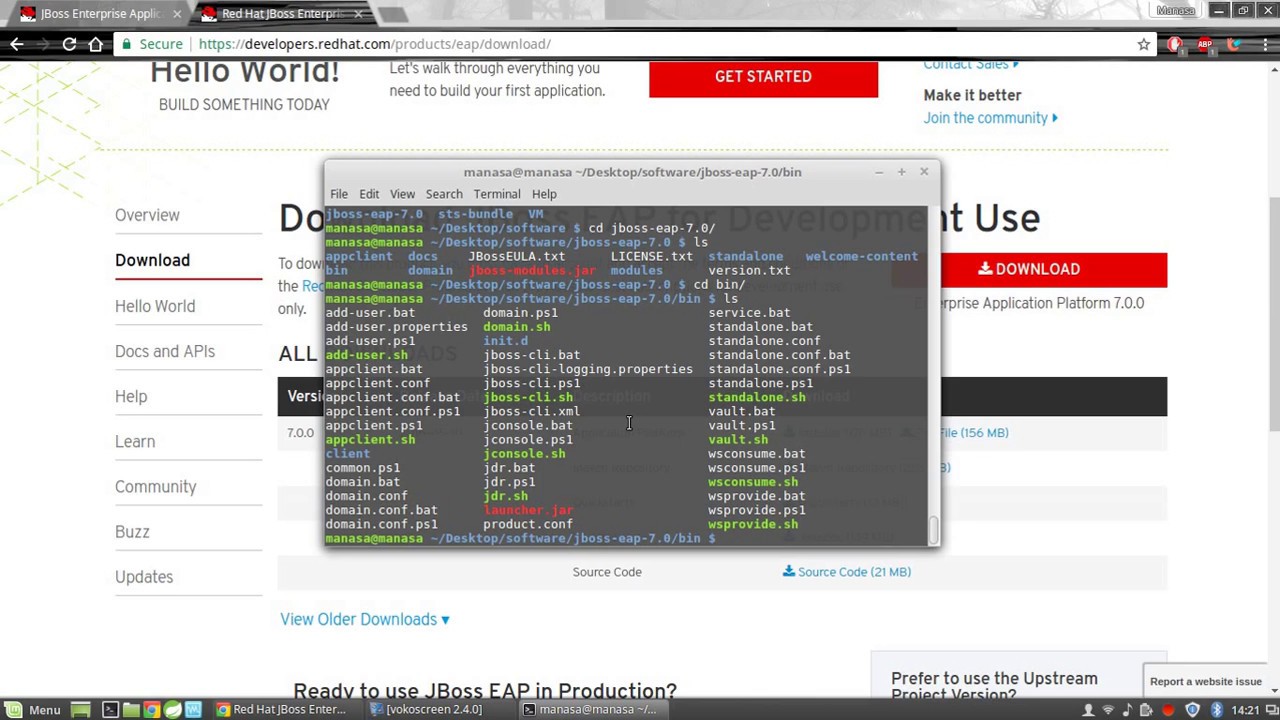Click the shield update manager tray icon

(x=1192, y=710)
